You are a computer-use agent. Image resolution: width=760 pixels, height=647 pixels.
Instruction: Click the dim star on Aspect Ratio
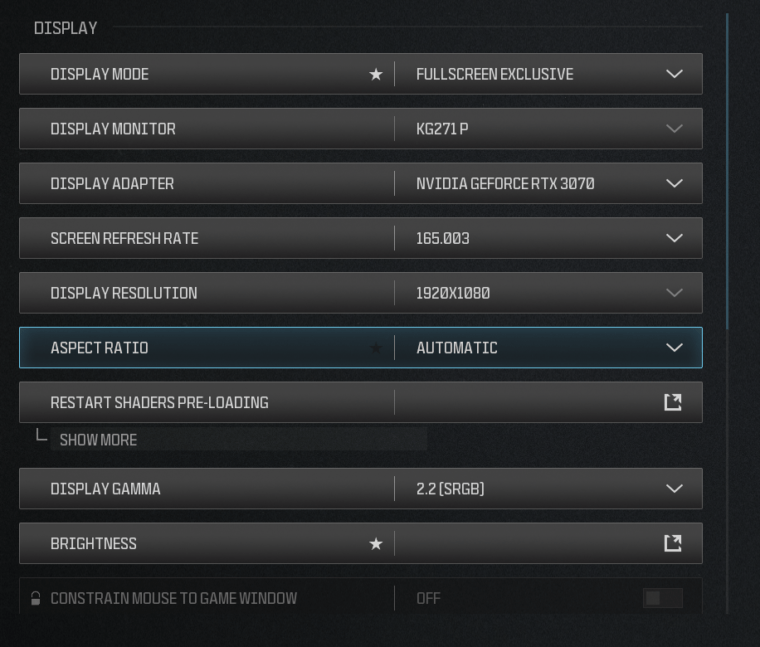pyautogui.click(x=376, y=348)
